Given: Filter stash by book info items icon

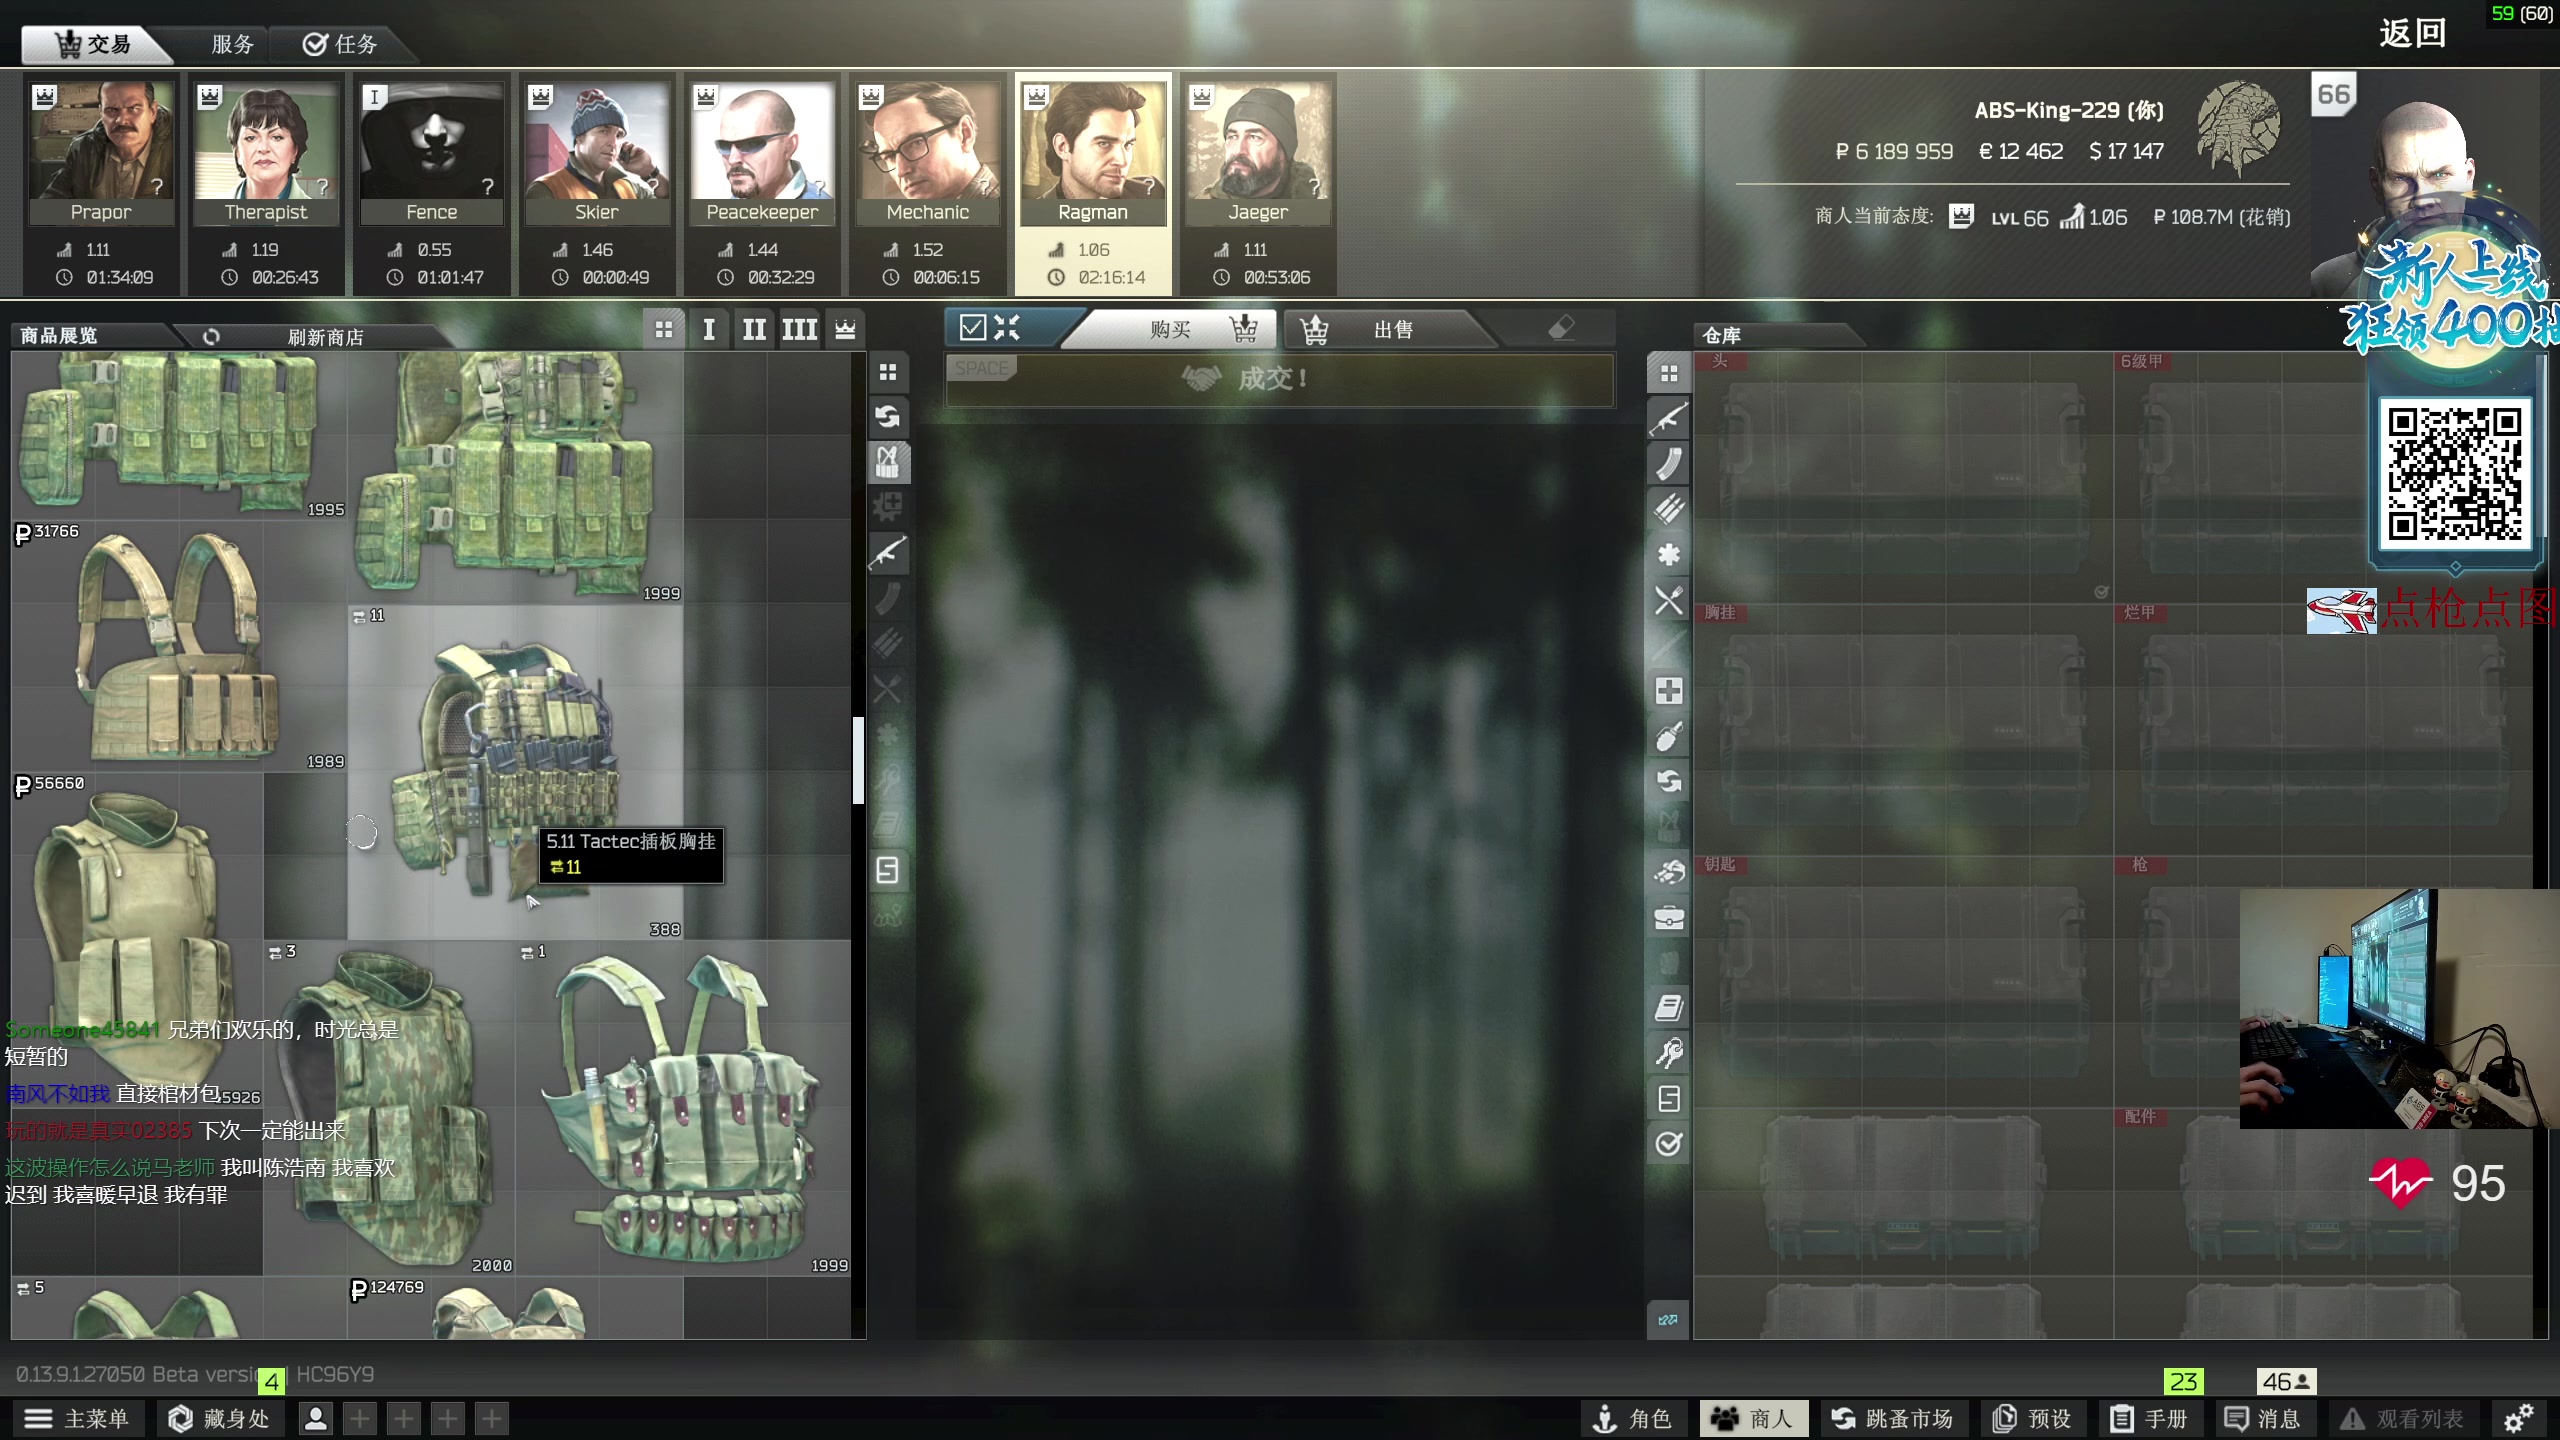Looking at the screenshot, I should tap(1668, 1008).
